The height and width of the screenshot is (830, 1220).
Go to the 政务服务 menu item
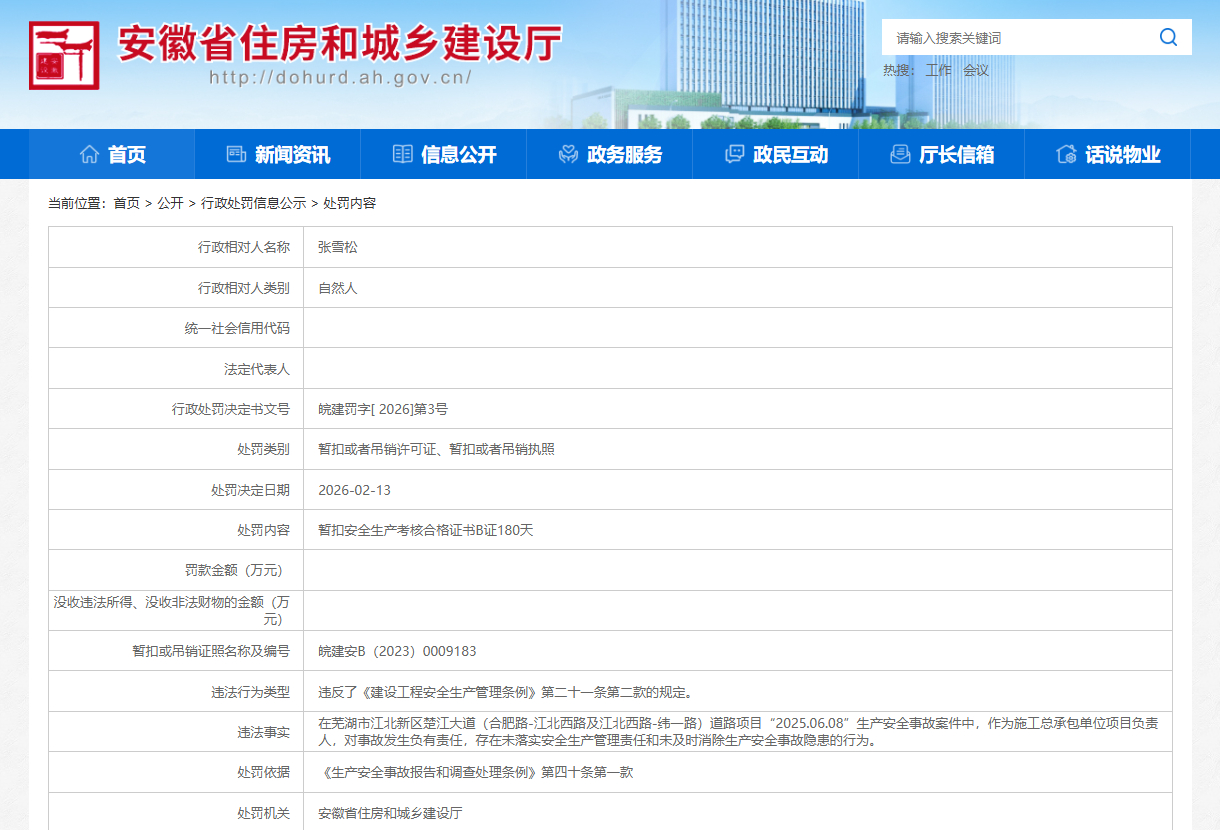click(x=624, y=155)
